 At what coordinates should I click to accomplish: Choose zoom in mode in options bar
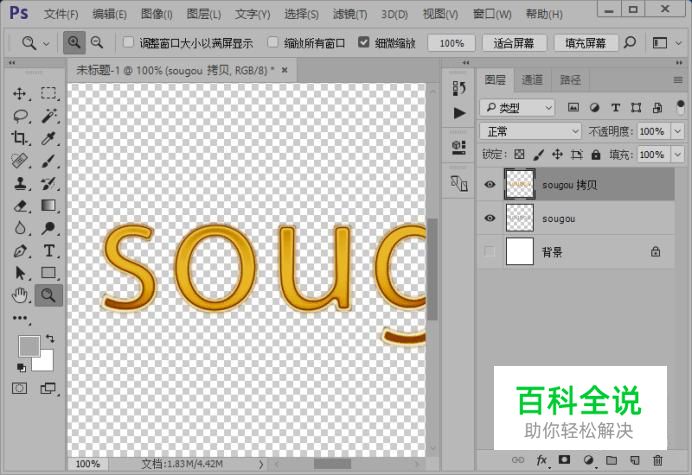coord(74,43)
